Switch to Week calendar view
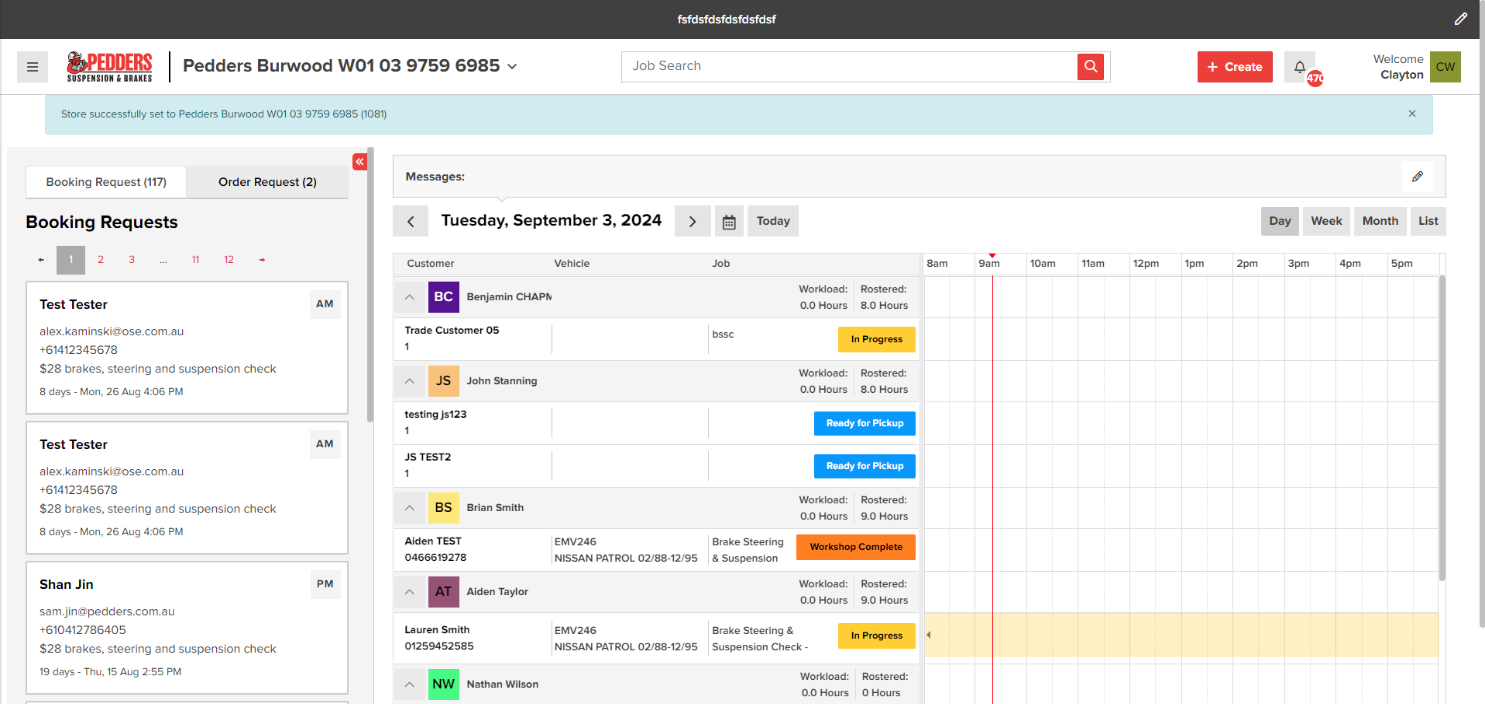 point(1326,221)
